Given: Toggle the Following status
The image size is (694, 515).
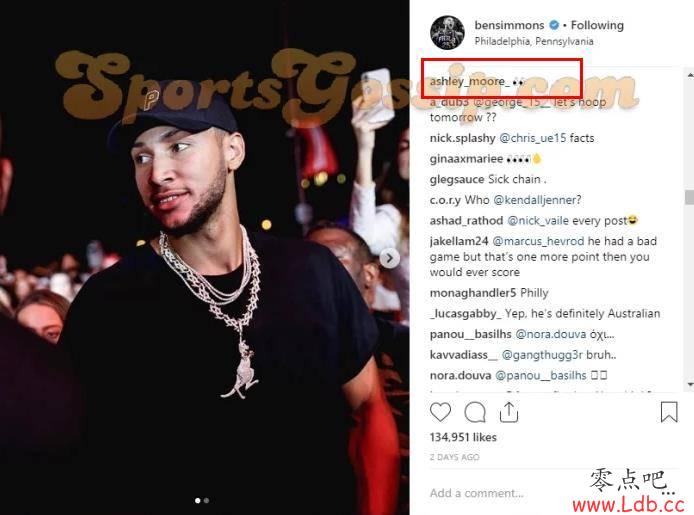Looking at the screenshot, I should pyautogui.click(x=597, y=25).
